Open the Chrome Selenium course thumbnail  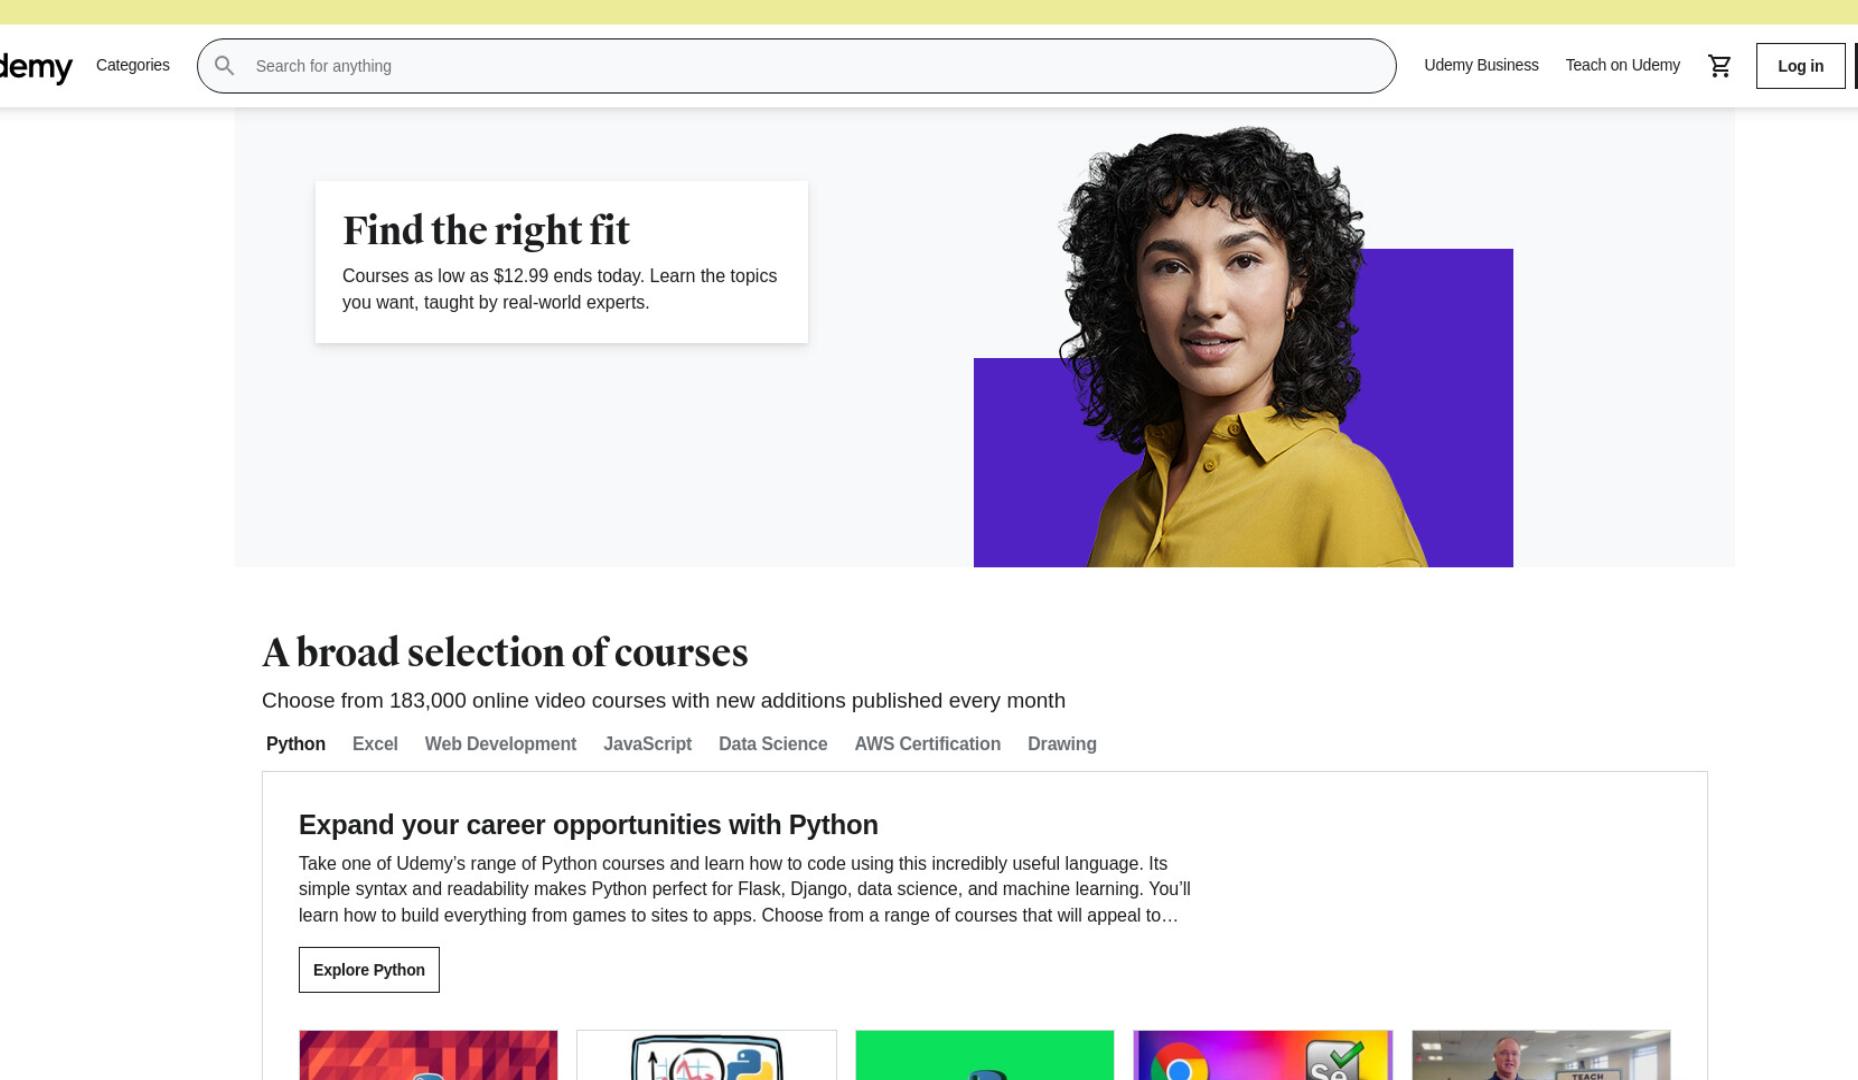pos(1262,1055)
